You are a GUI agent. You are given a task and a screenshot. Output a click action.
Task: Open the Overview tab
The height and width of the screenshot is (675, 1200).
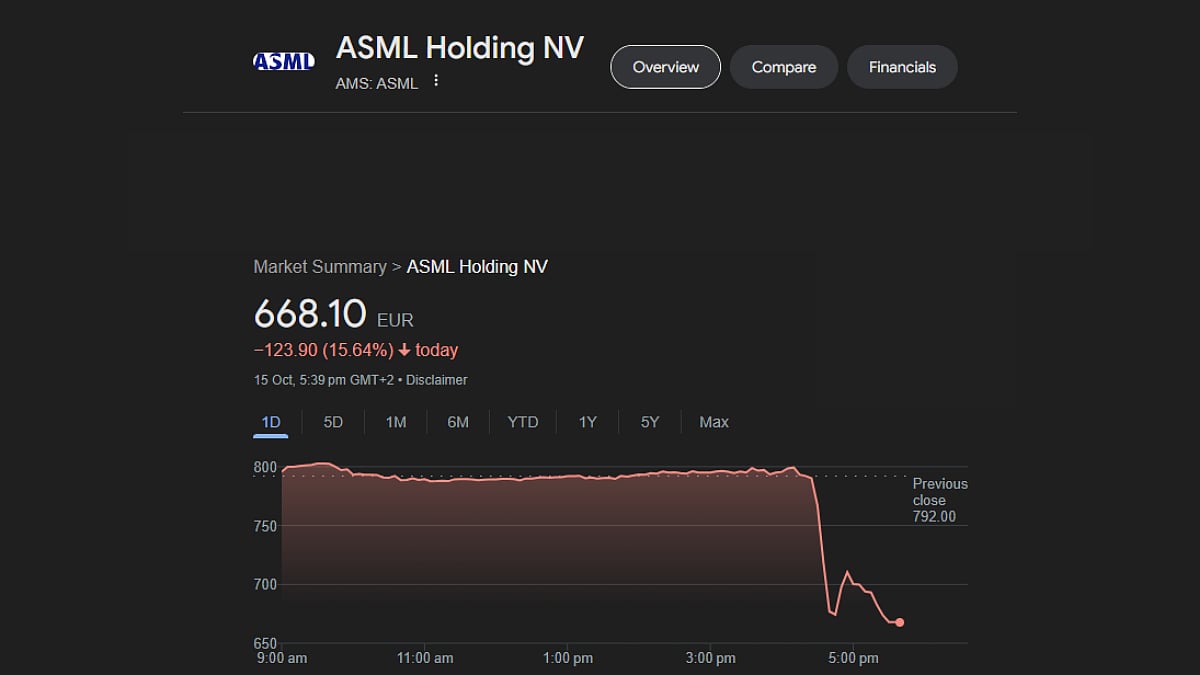click(665, 67)
